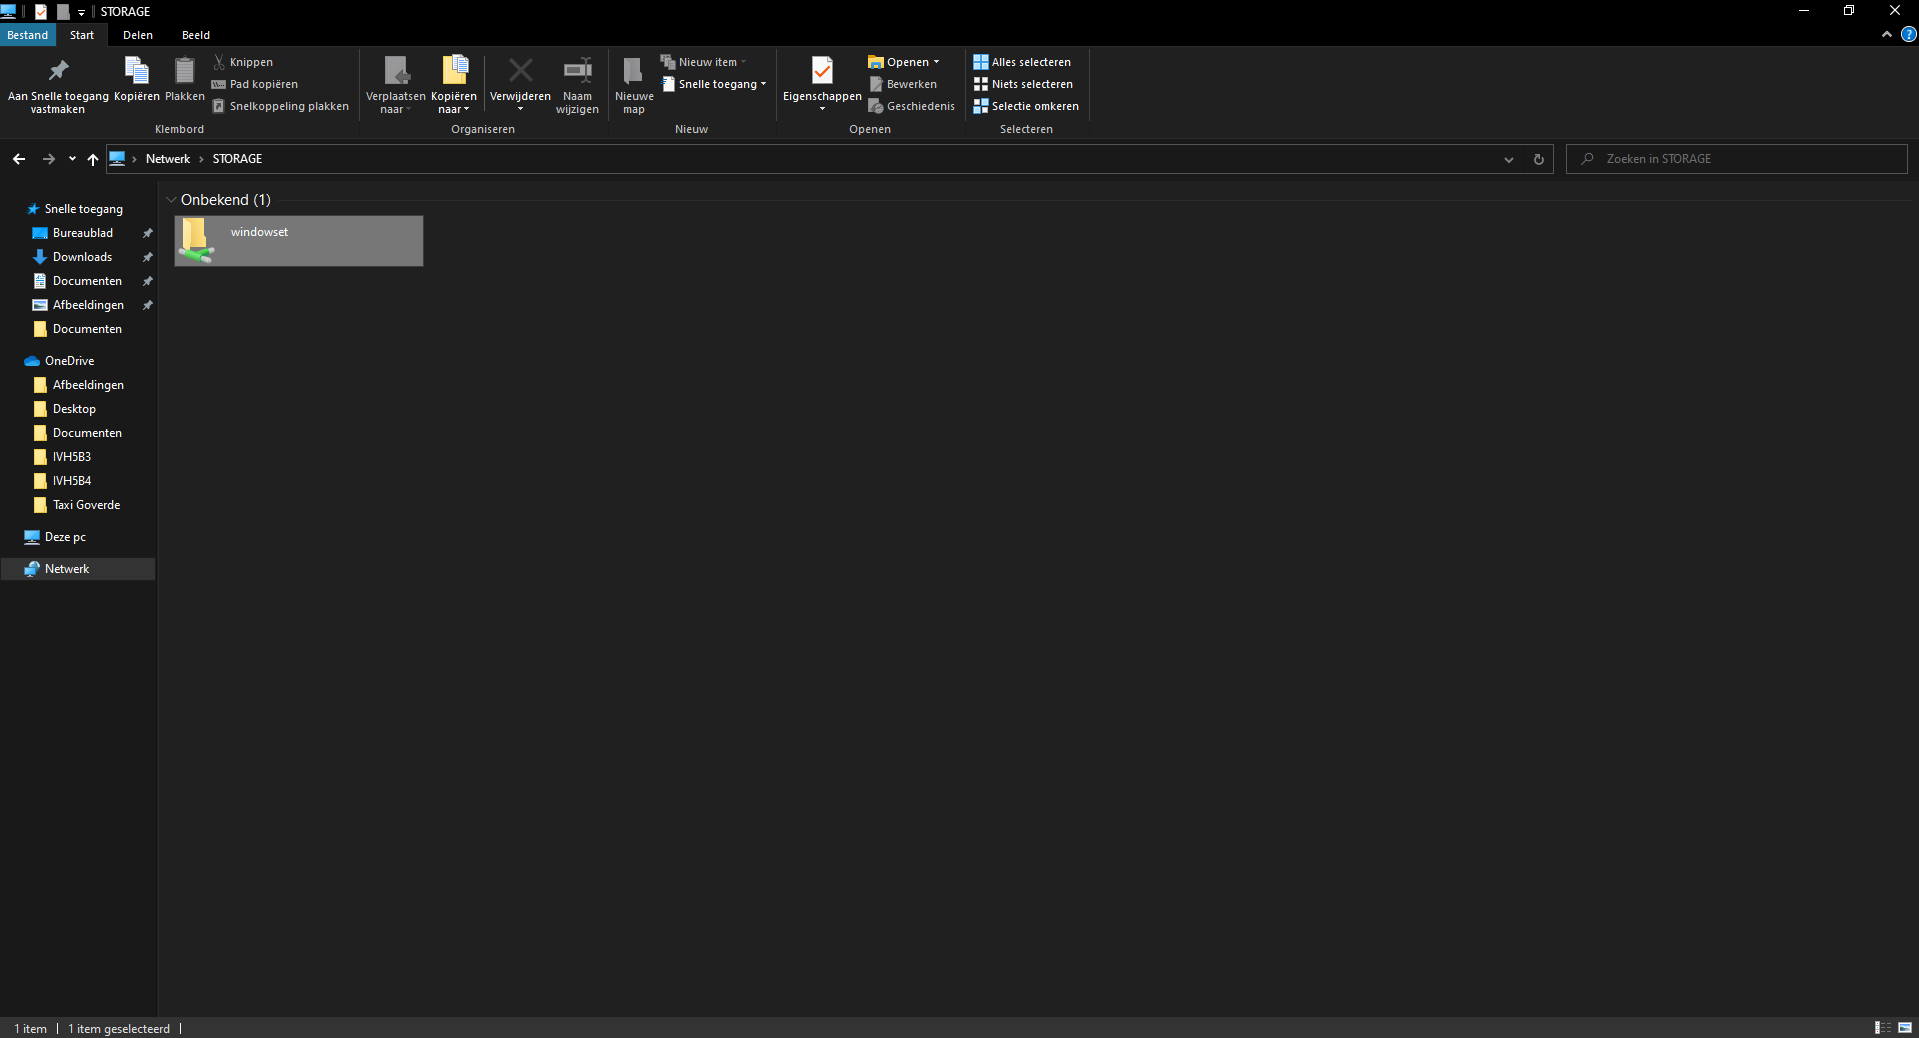The image size is (1919, 1038).
Task: Choose Snelkoppeling plakken
Action: 281,106
